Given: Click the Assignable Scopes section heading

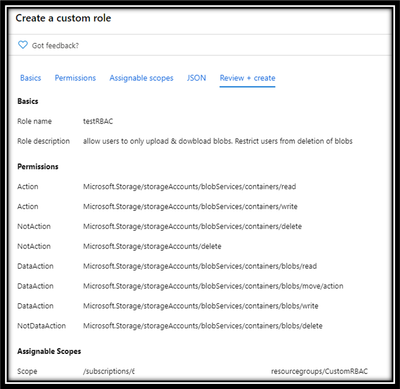Looking at the screenshot, I should pyautogui.click(x=49, y=351).
